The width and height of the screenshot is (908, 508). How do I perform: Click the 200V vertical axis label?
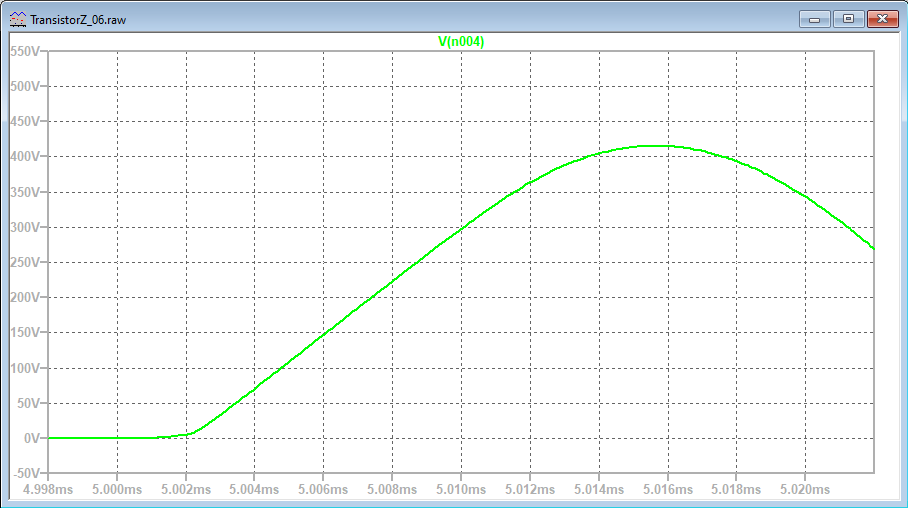click(26, 298)
